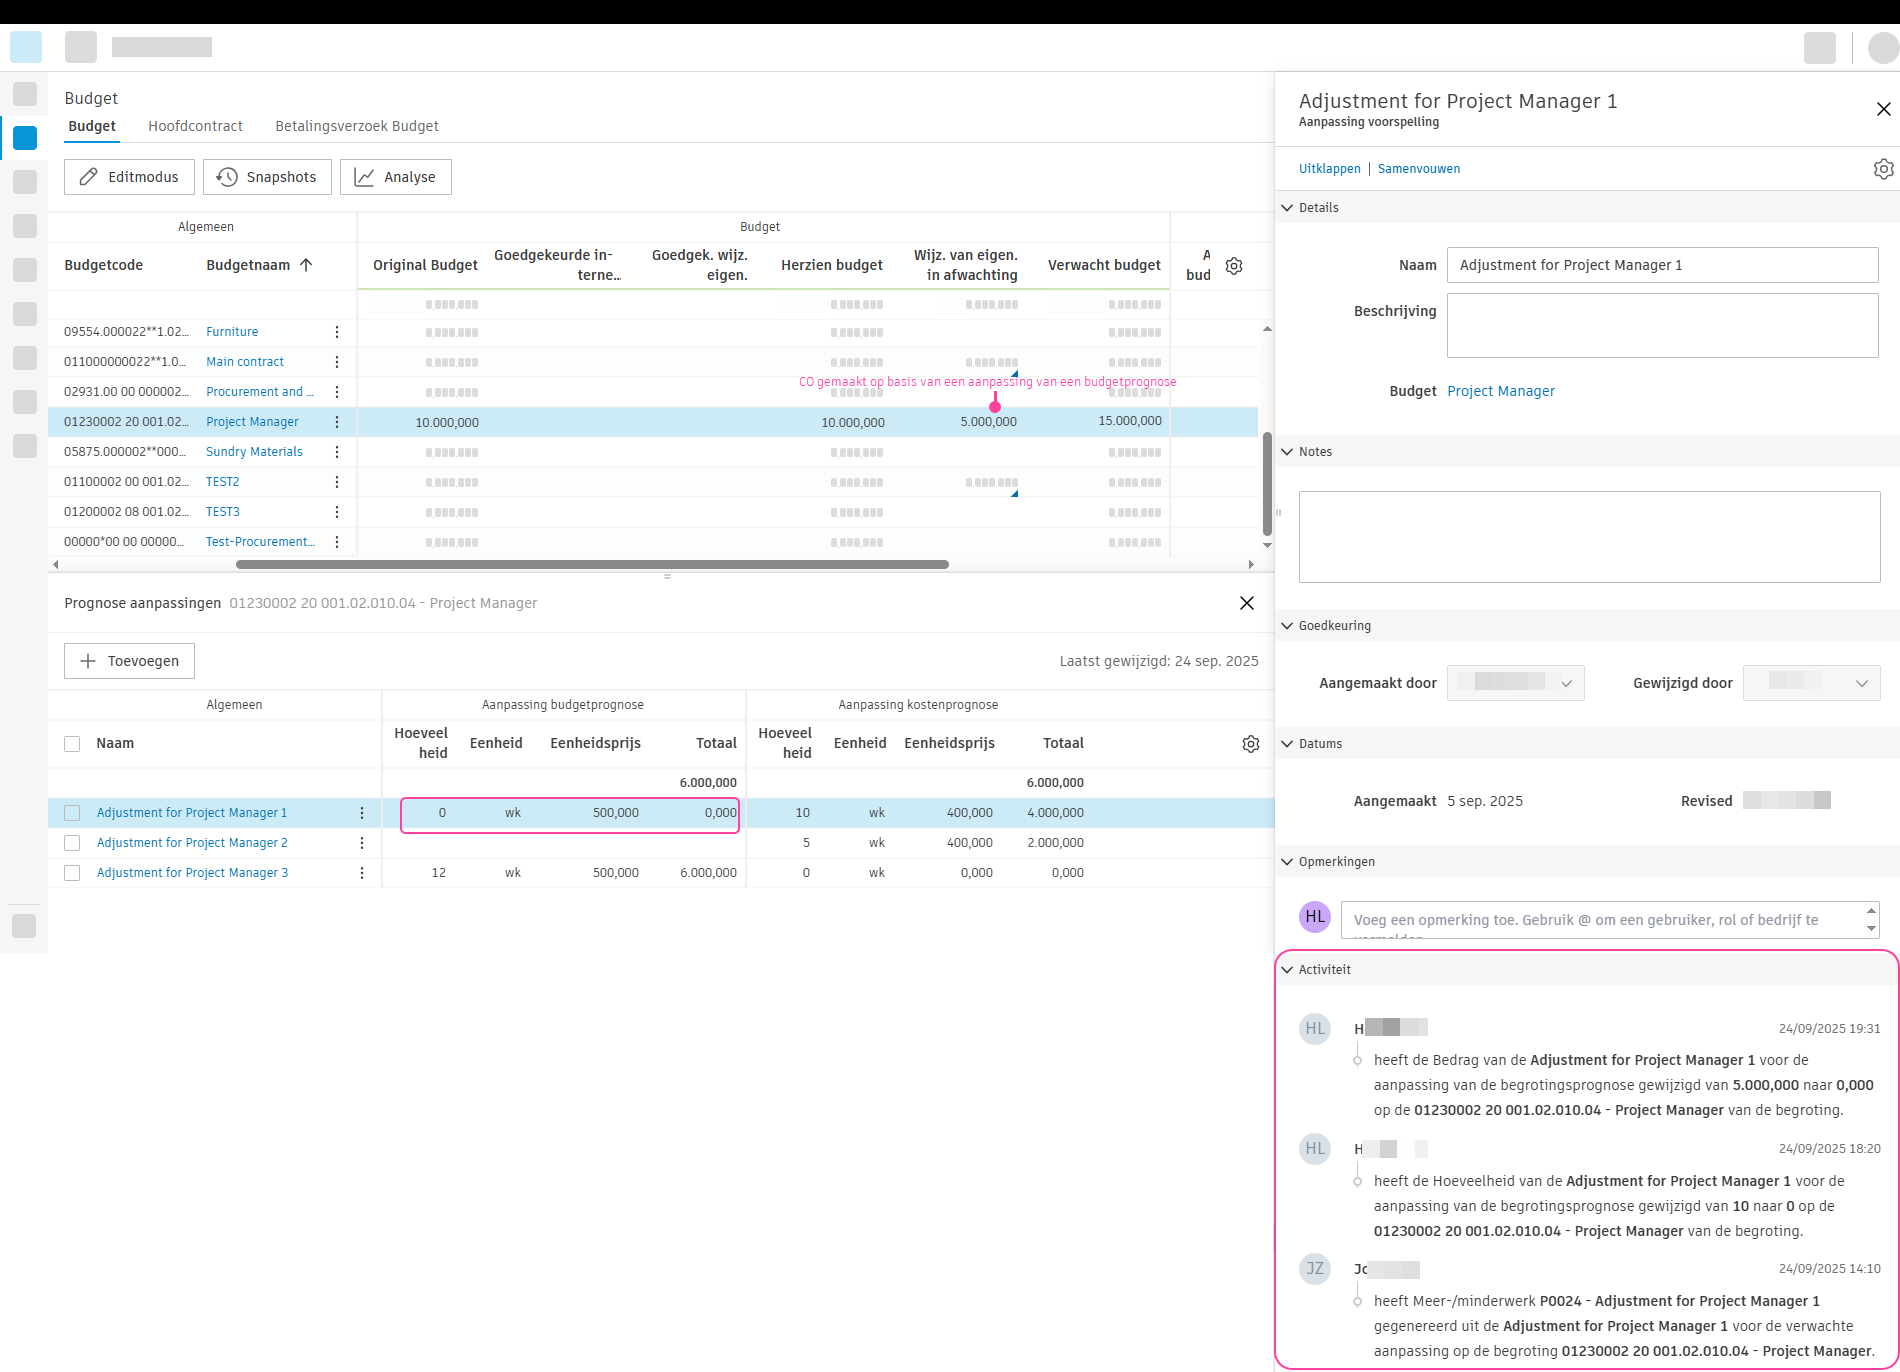
Task: Collapse the Notes section
Action: (1287, 452)
